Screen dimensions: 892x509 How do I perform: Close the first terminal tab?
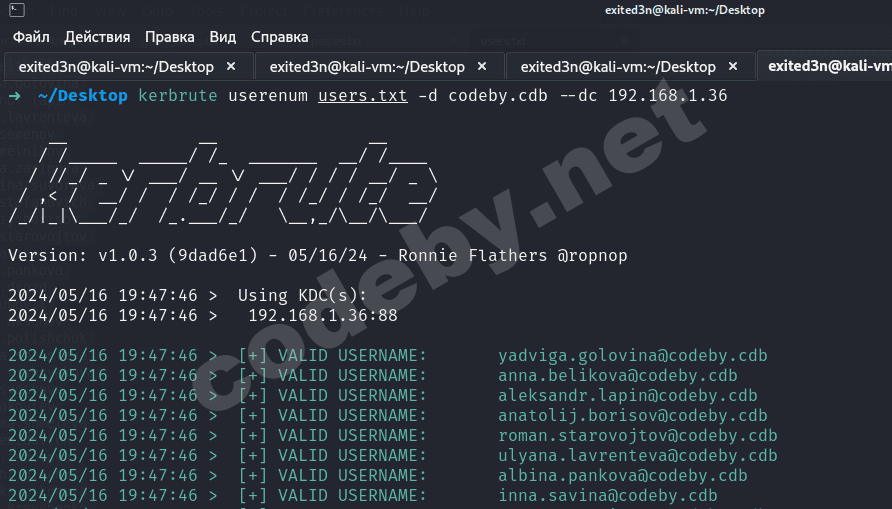(231, 67)
